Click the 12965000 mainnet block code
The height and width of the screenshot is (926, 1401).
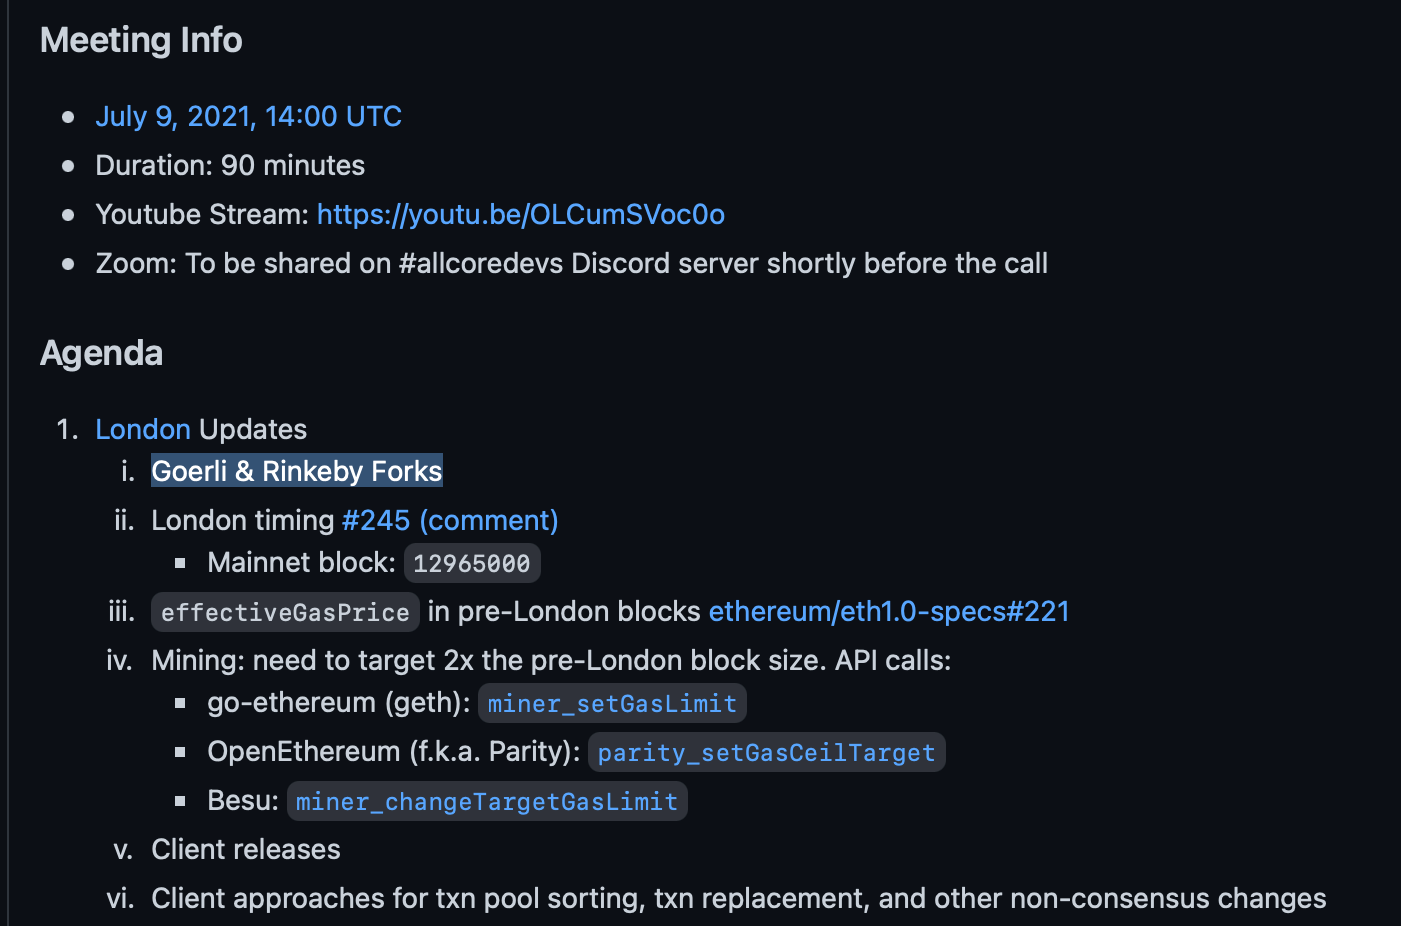point(472,563)
